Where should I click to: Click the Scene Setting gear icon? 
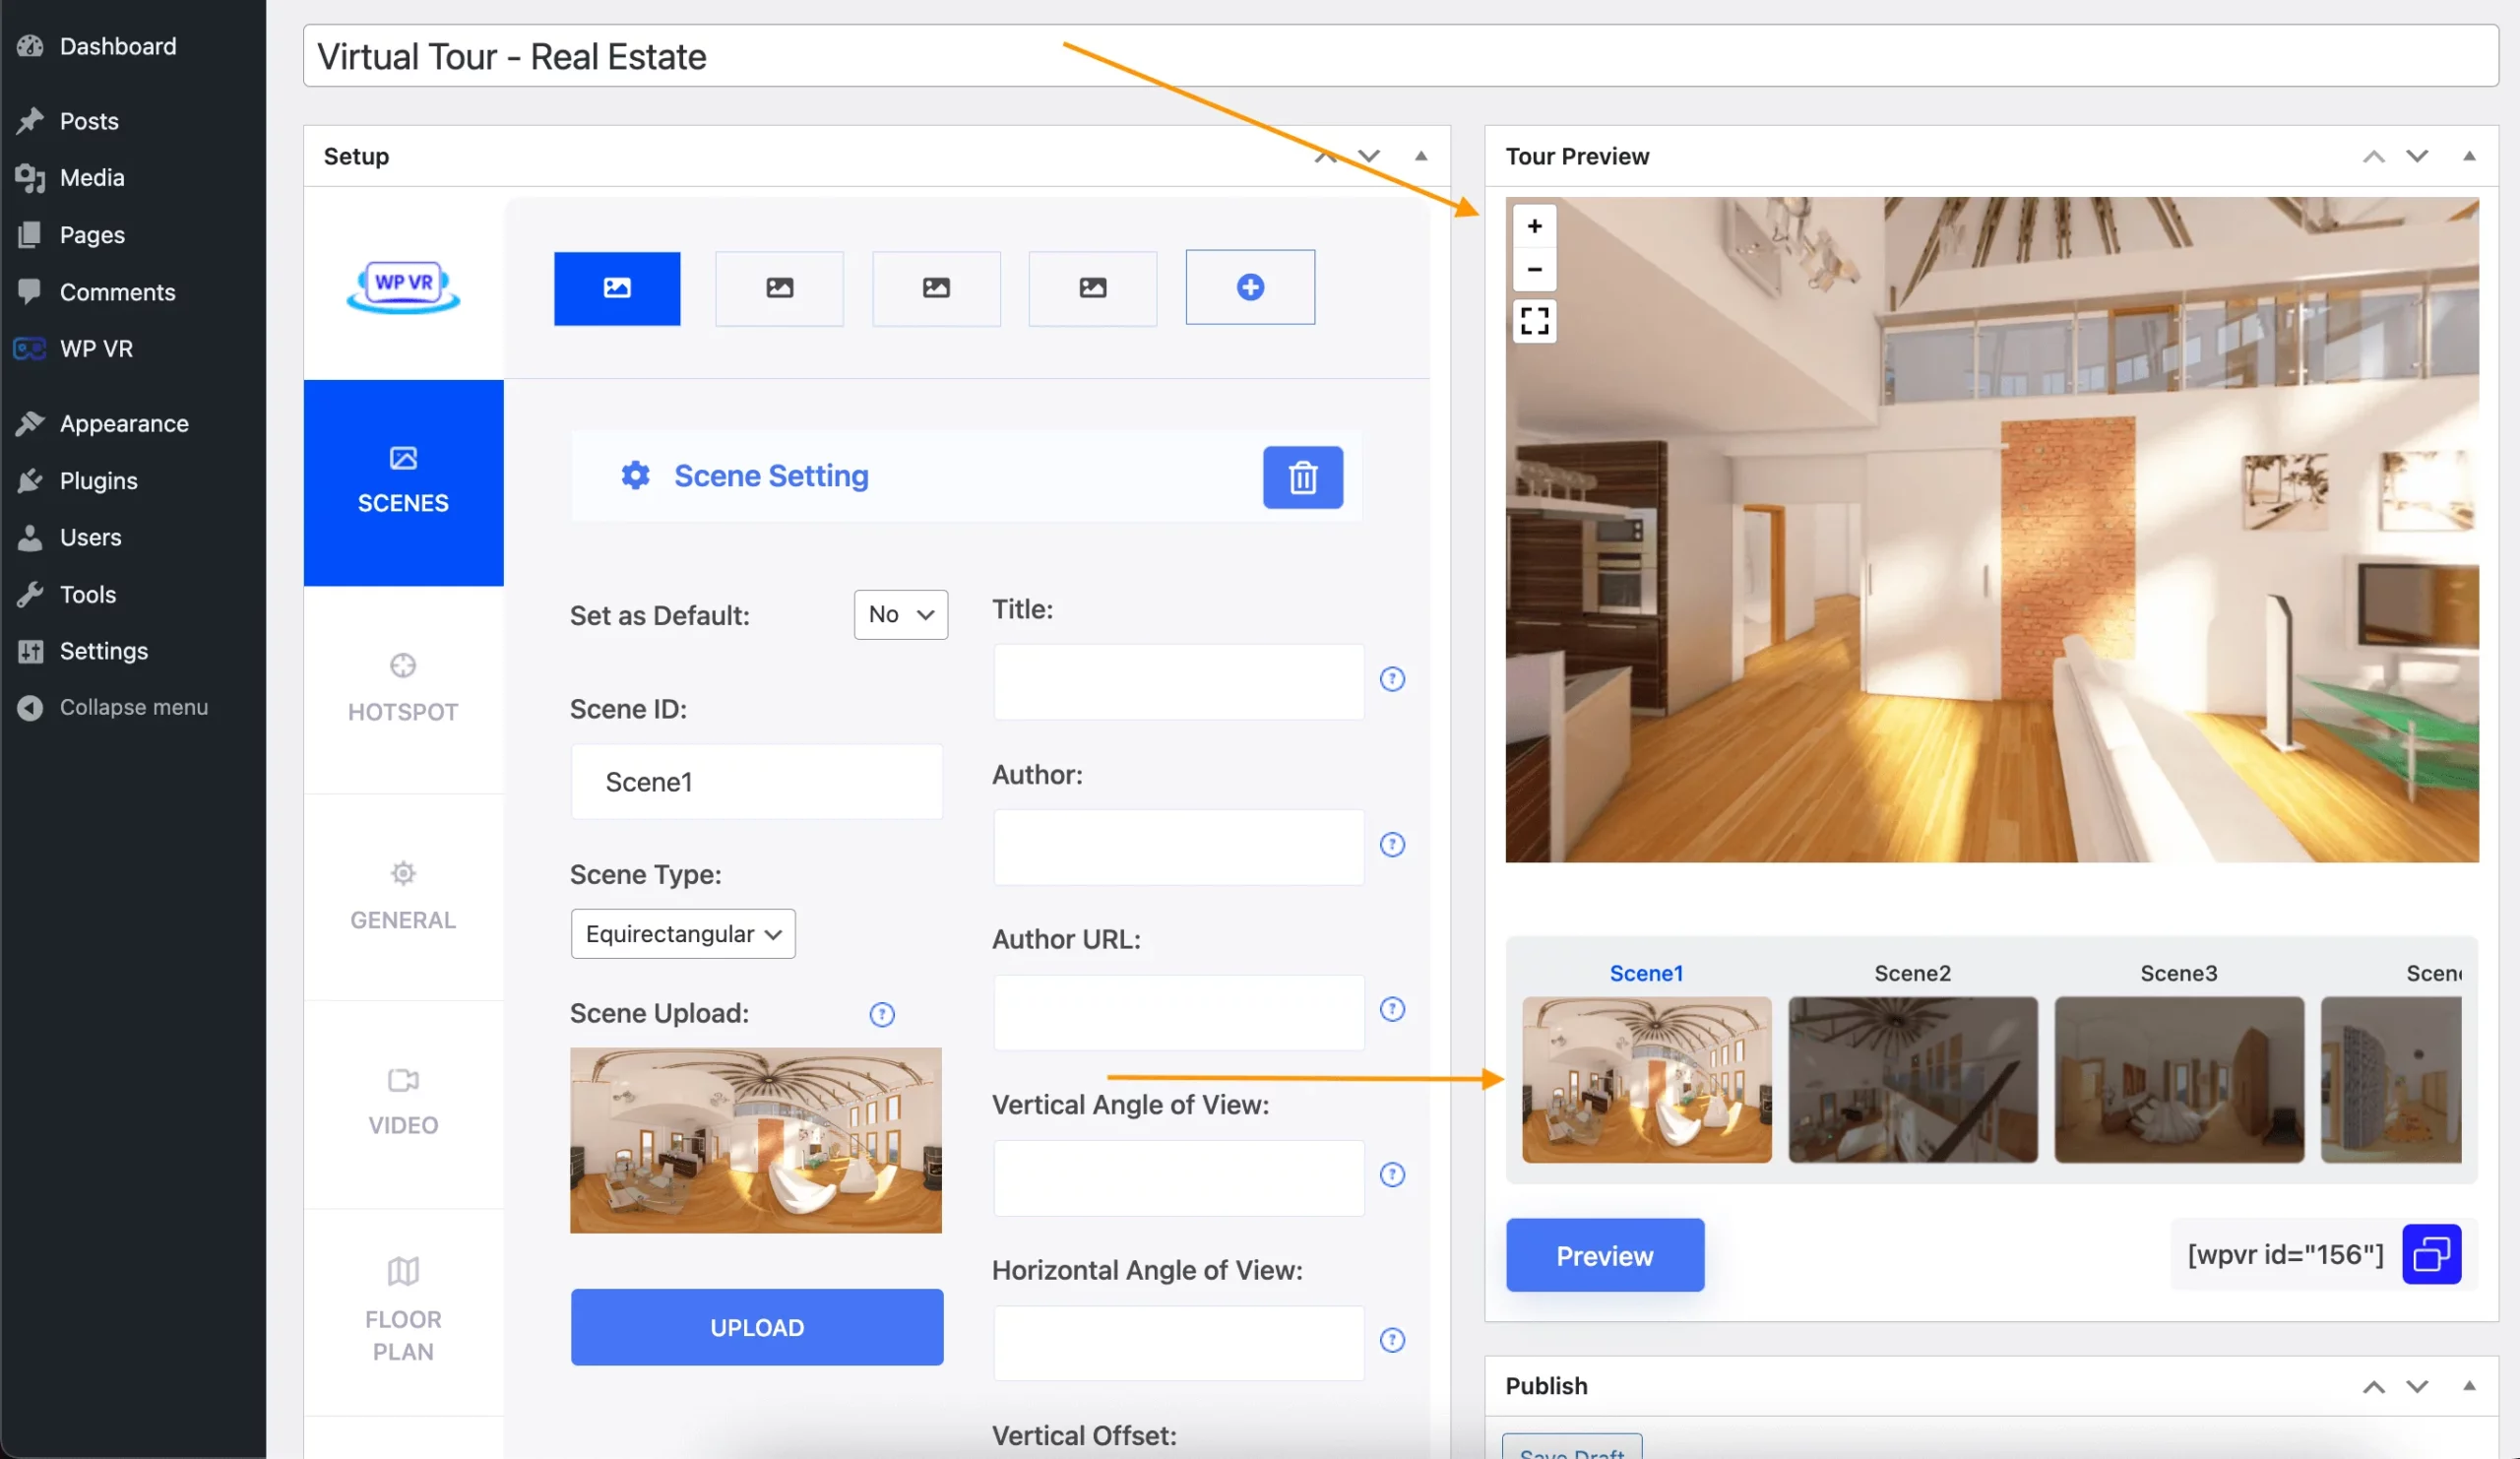pyautogui.click(x=632, y=476)
